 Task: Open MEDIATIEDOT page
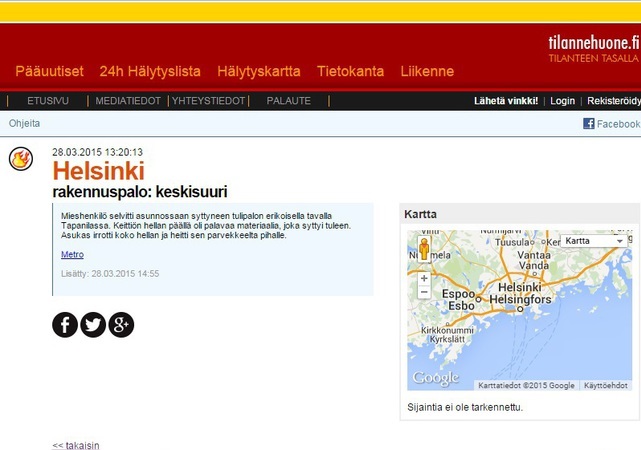[x=128, y=101]
